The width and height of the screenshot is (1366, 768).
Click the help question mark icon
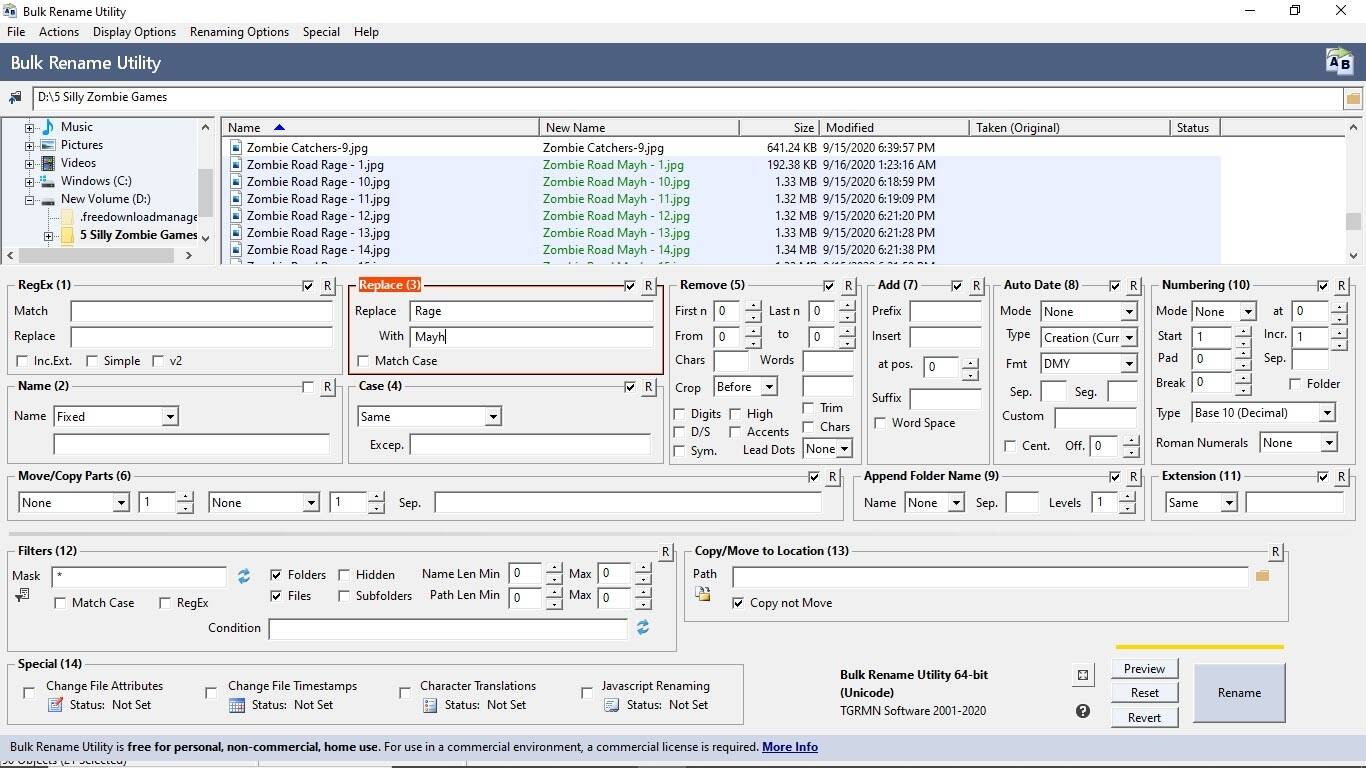tap(1082, 711)
